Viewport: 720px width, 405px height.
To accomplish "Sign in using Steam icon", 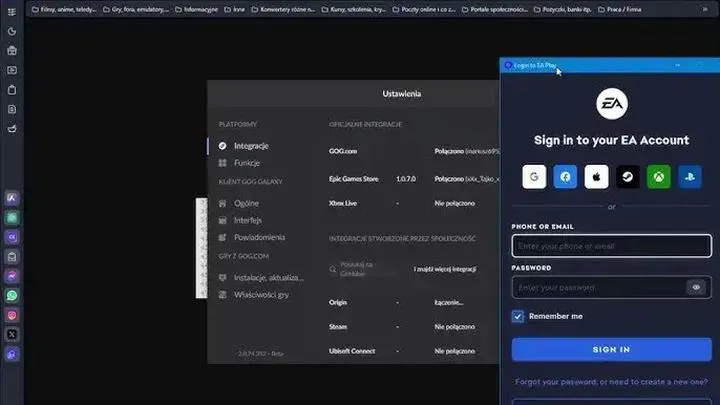I will (627, 177).
